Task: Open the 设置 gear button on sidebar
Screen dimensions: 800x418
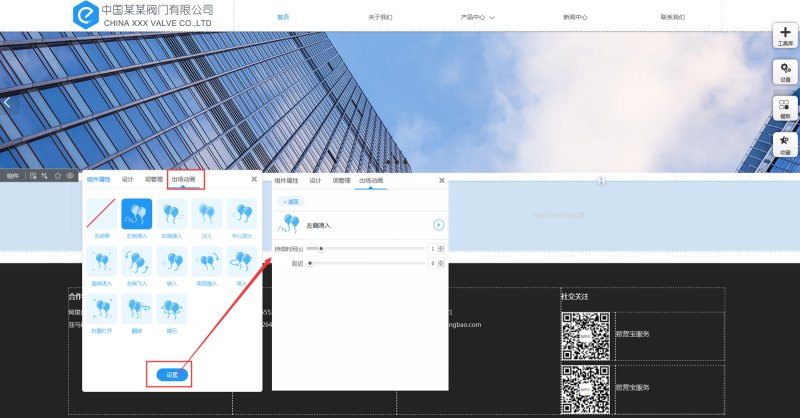Action: point(785,72)
